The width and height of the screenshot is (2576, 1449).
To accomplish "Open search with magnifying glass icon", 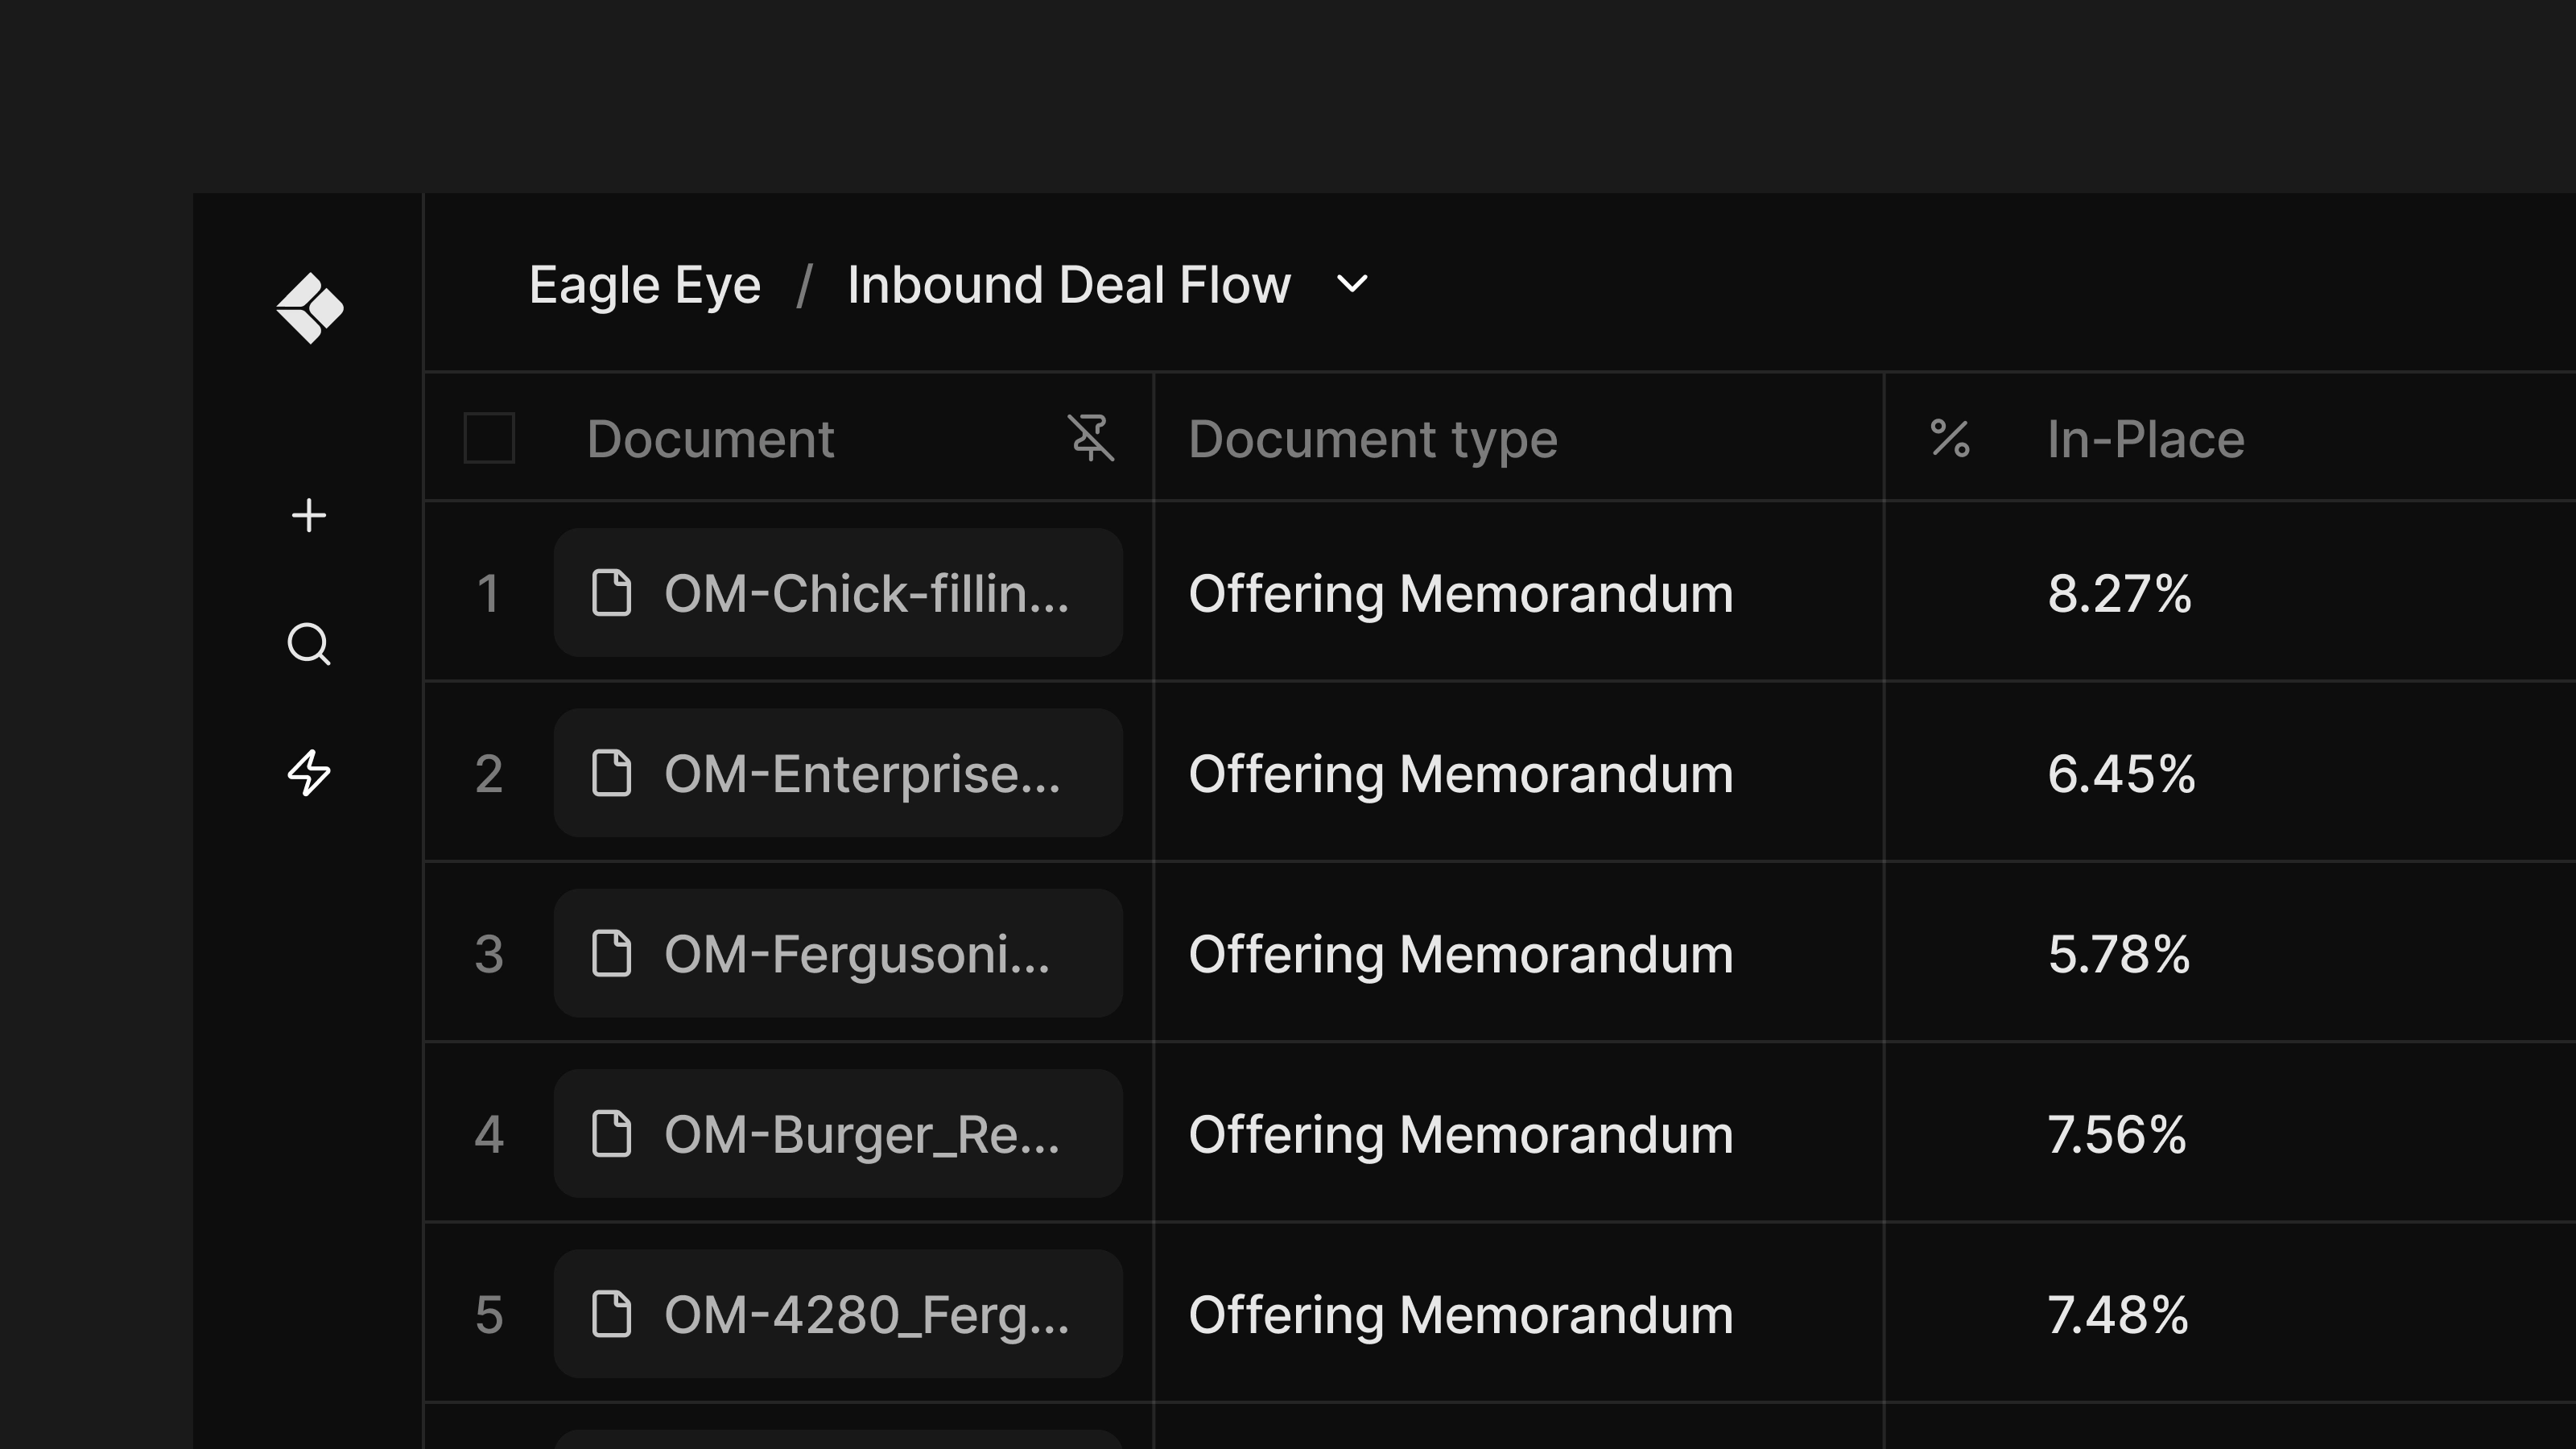I will [x=309, y=644].
